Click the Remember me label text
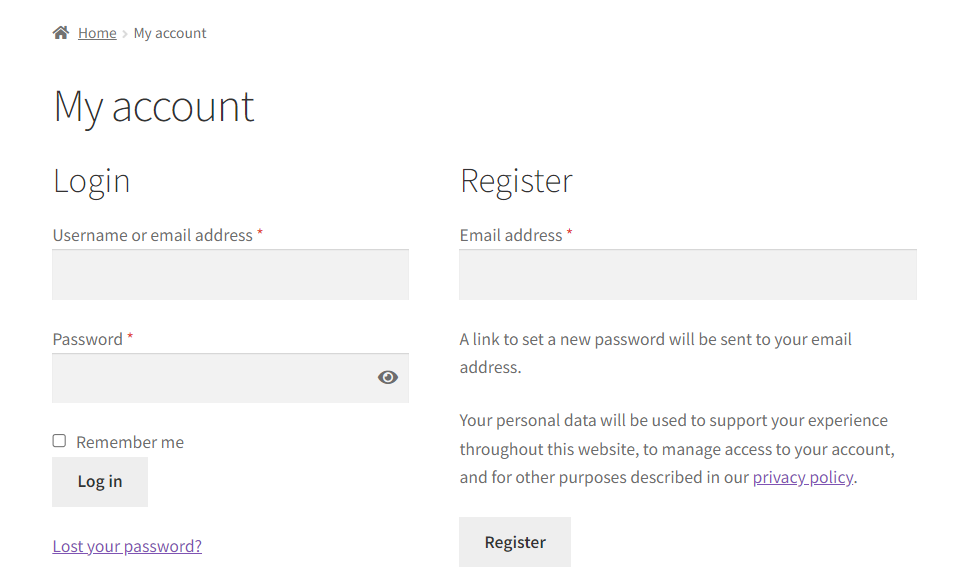Screen dimensions: 954x583 click(130, 442)
